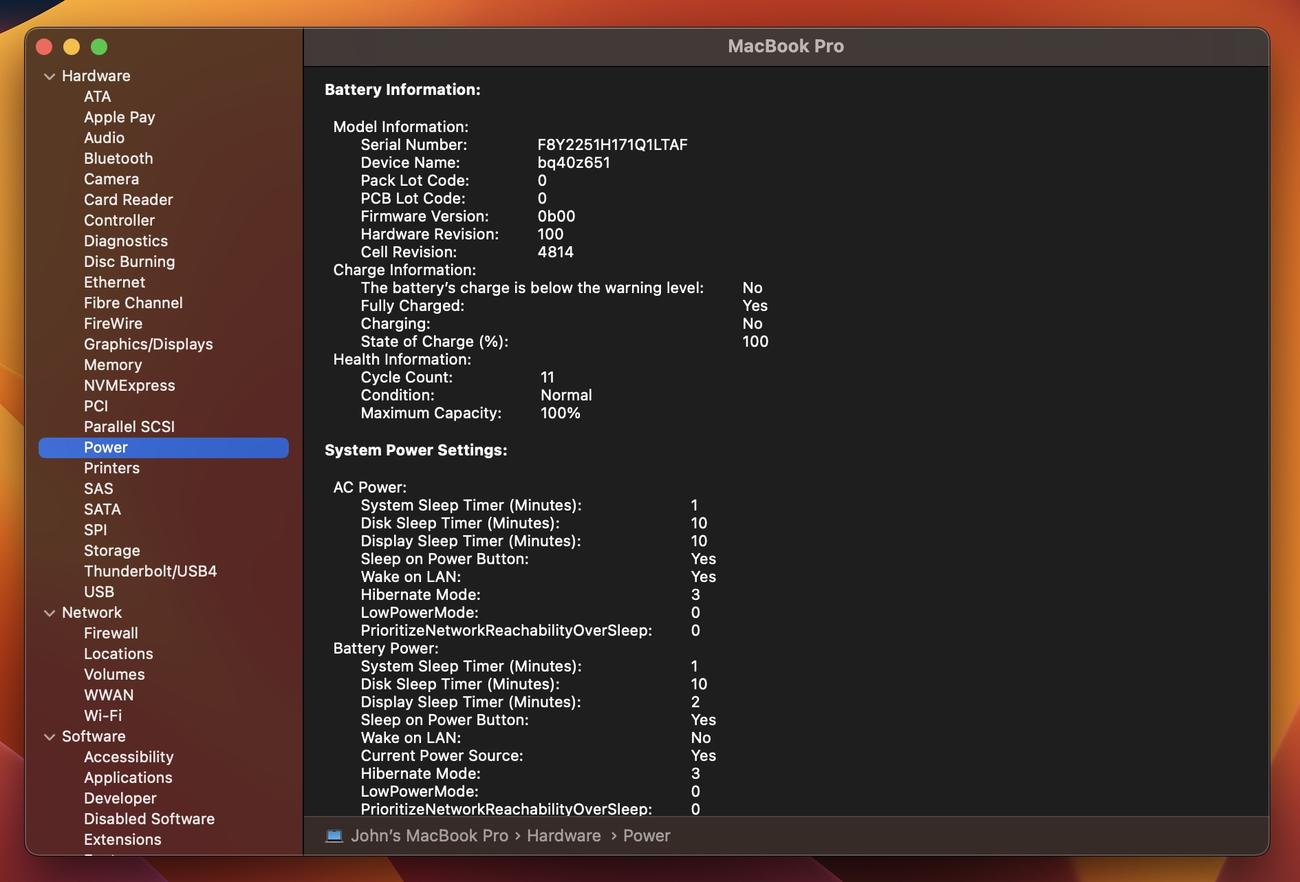Open Extensions under Software
1300x882 pixels.
click(x=122, y=840)
